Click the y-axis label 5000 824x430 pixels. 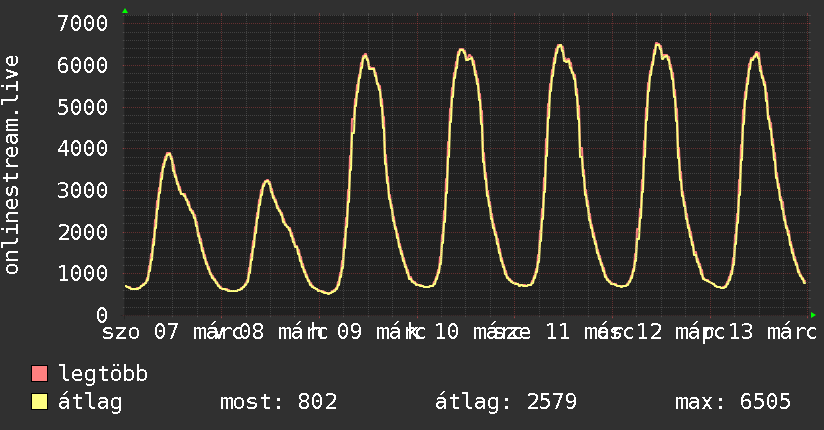coord(83,107)
